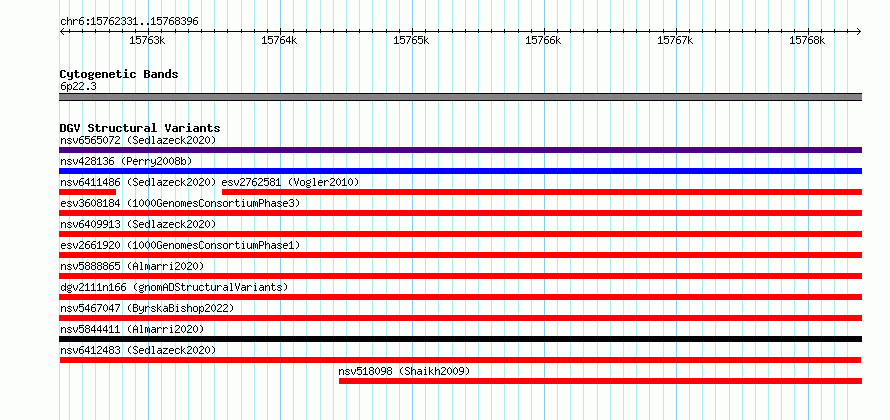Open dgv2111n166 (gnomADStructuralVariants) label

coord(174,287)
